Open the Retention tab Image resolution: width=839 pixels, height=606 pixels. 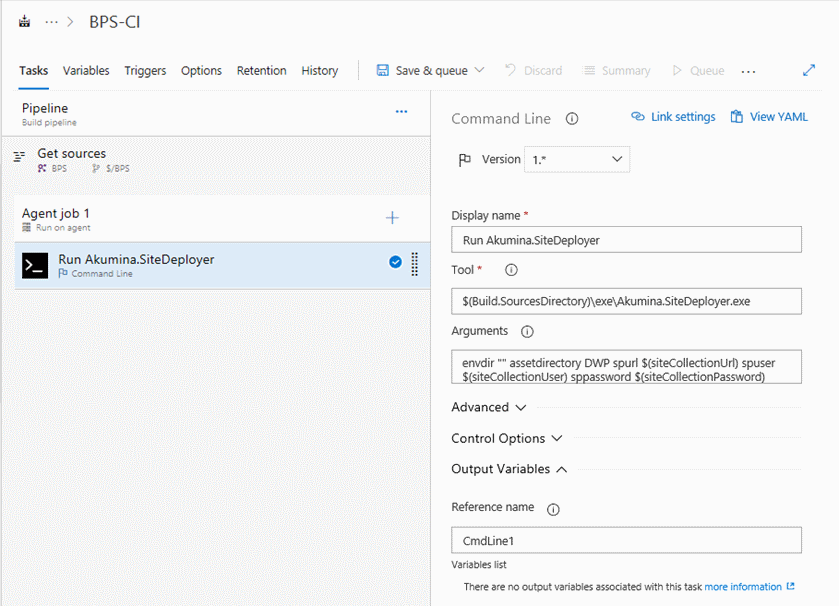coord(262,71)
